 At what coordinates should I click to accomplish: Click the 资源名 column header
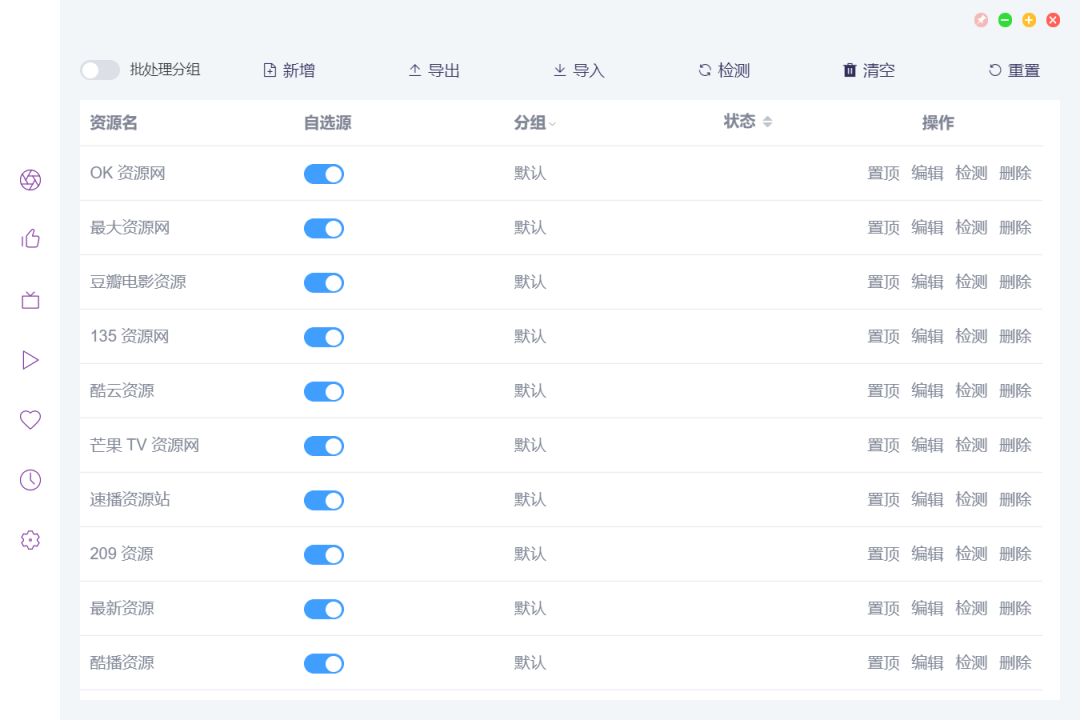(x=114, y=123)
